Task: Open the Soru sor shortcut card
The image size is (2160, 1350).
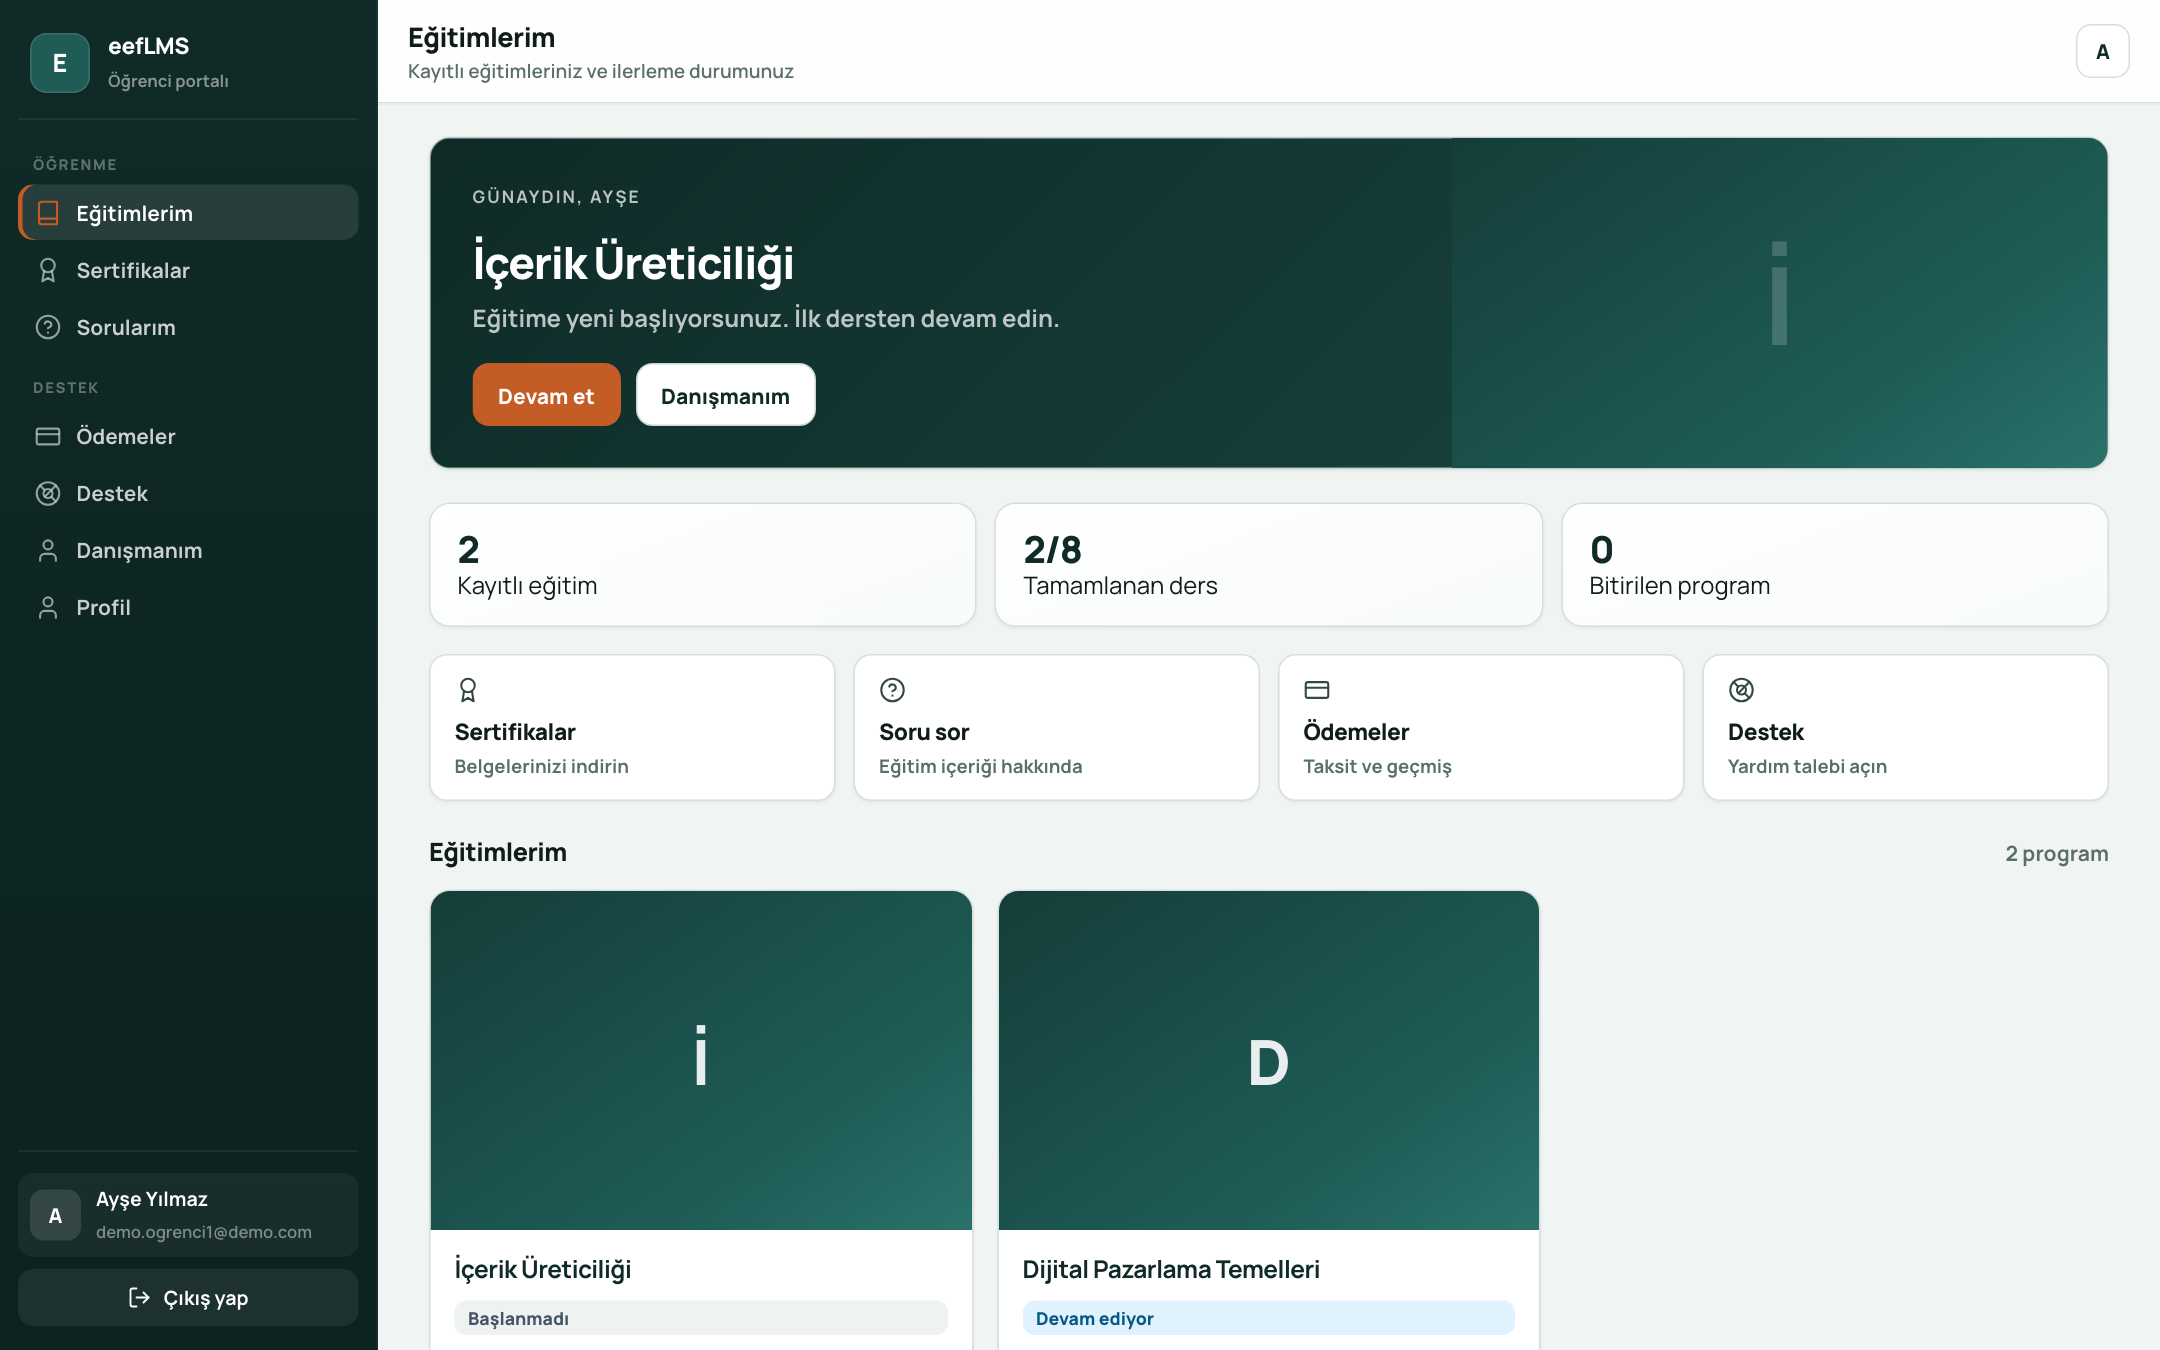Action: [1056, 727]
